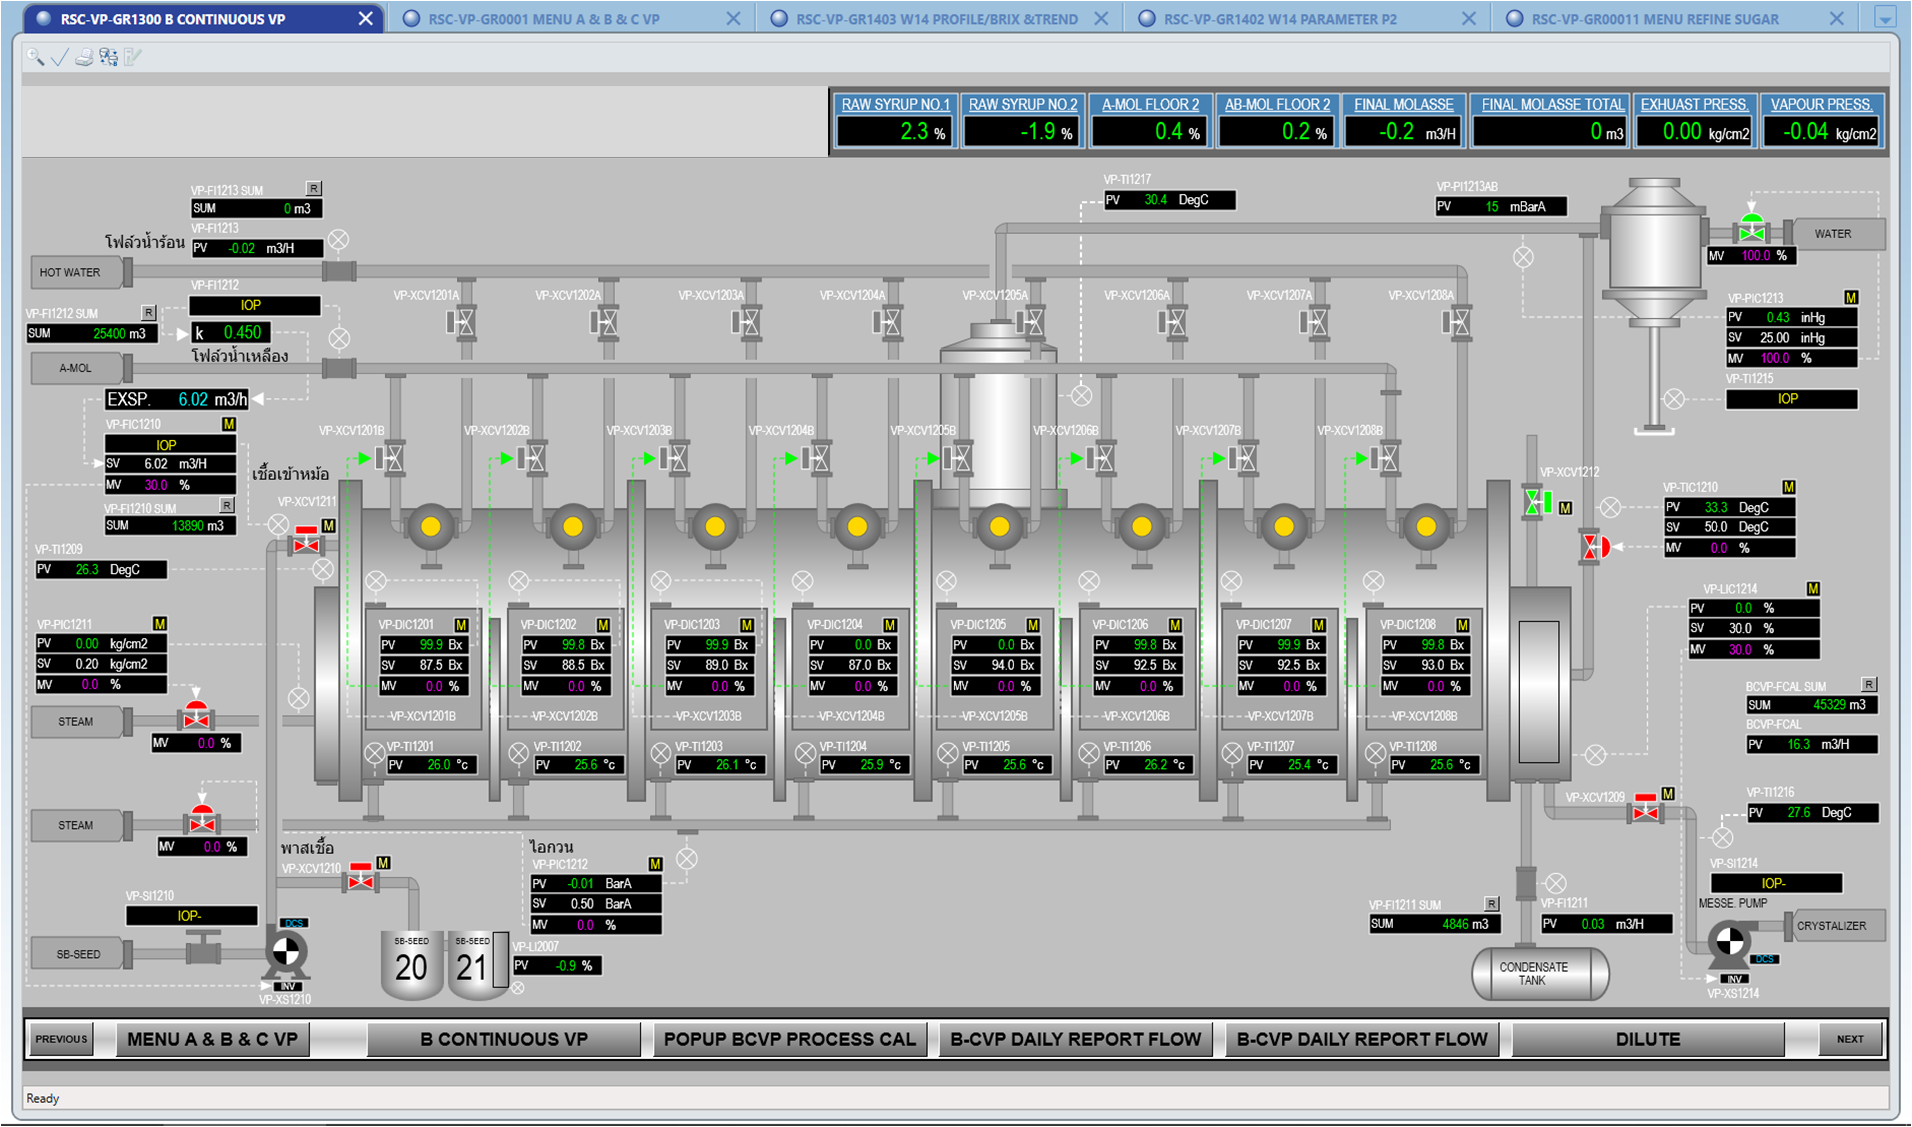The image size is (1912, 1127).
Task: Click the printer icon in the toolbar
Action: [84, 57]
